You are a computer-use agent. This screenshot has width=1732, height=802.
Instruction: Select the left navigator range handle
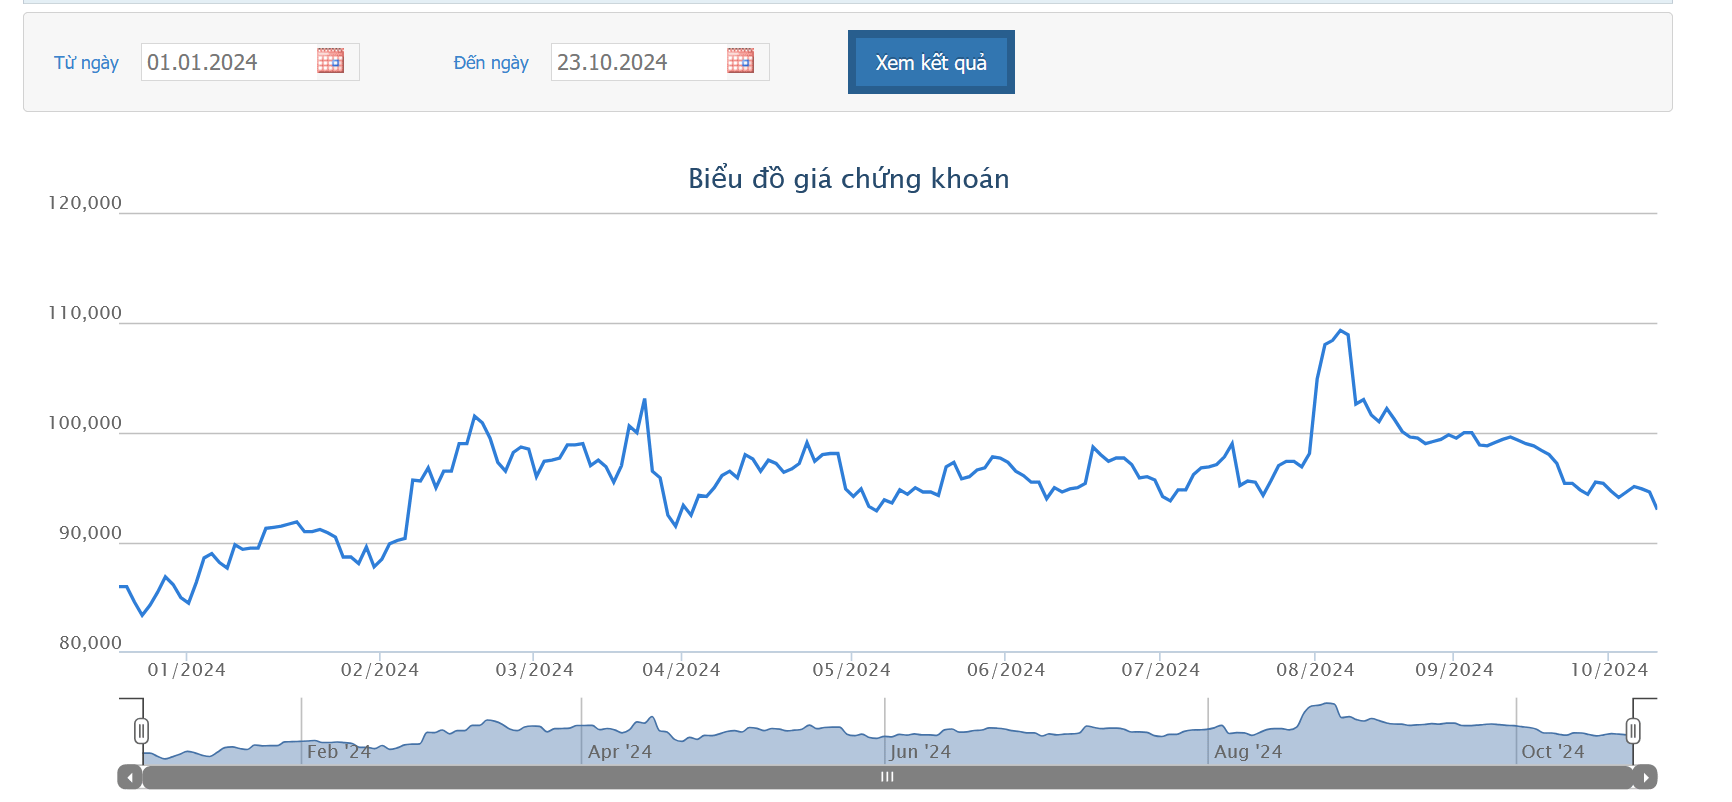click(141, 731)
